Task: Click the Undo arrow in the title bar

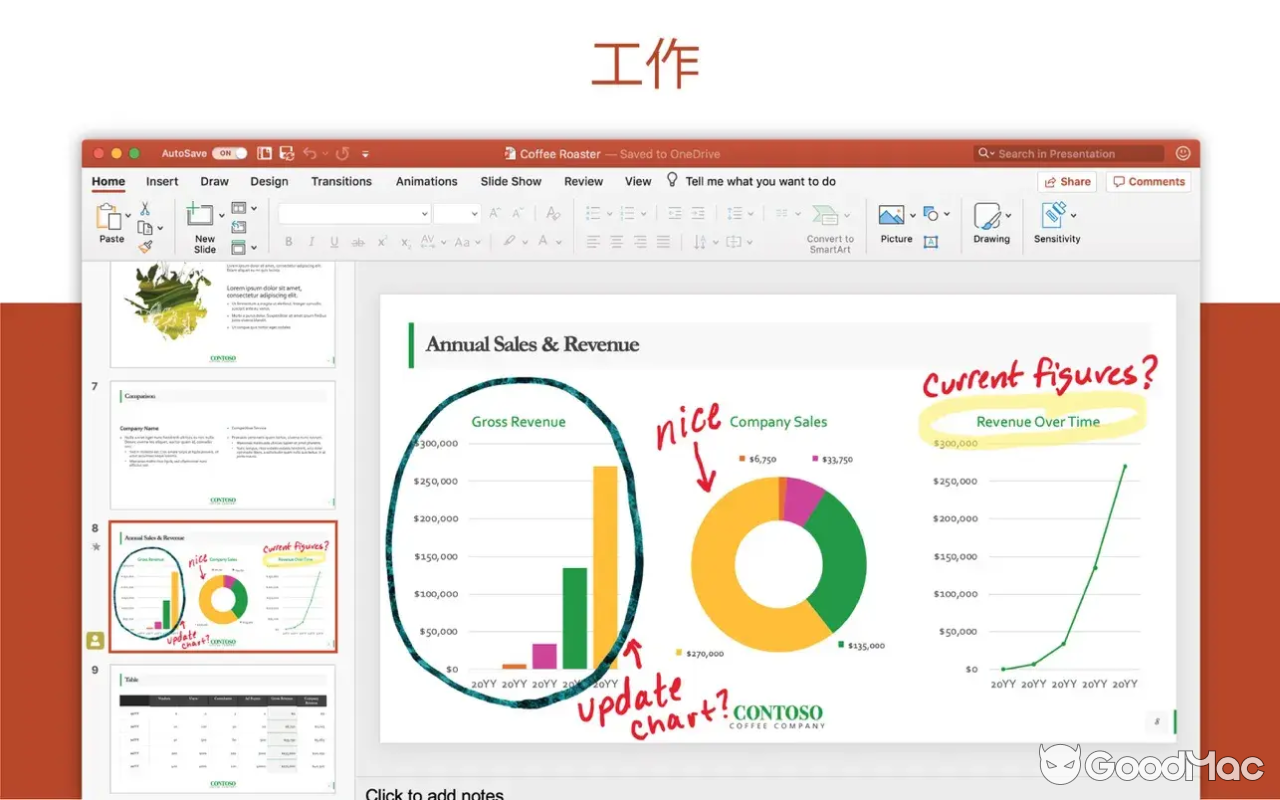Action: point(310,153)
